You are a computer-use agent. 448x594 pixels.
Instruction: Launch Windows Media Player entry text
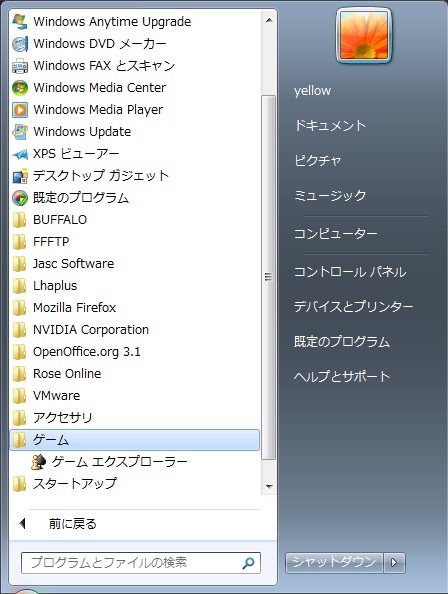pyautogui.click(x=98, y=110)
